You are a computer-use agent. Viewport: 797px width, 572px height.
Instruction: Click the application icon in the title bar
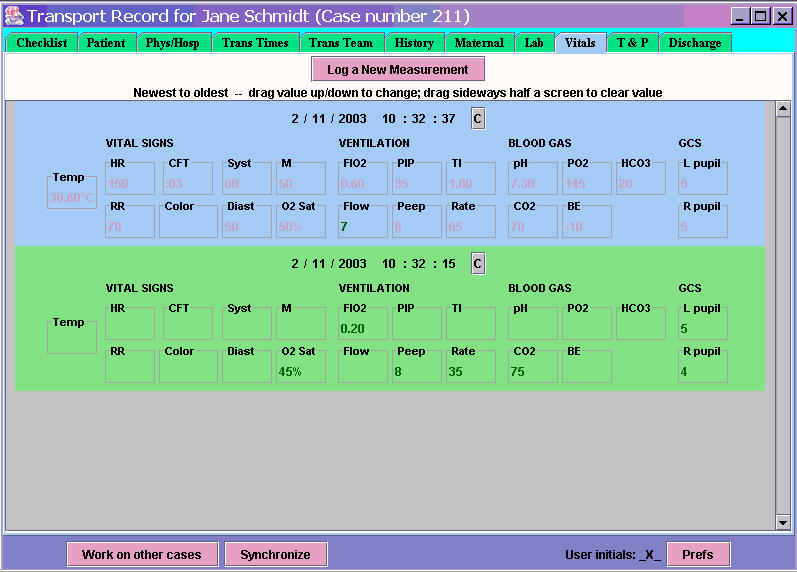tap(14, 16)
